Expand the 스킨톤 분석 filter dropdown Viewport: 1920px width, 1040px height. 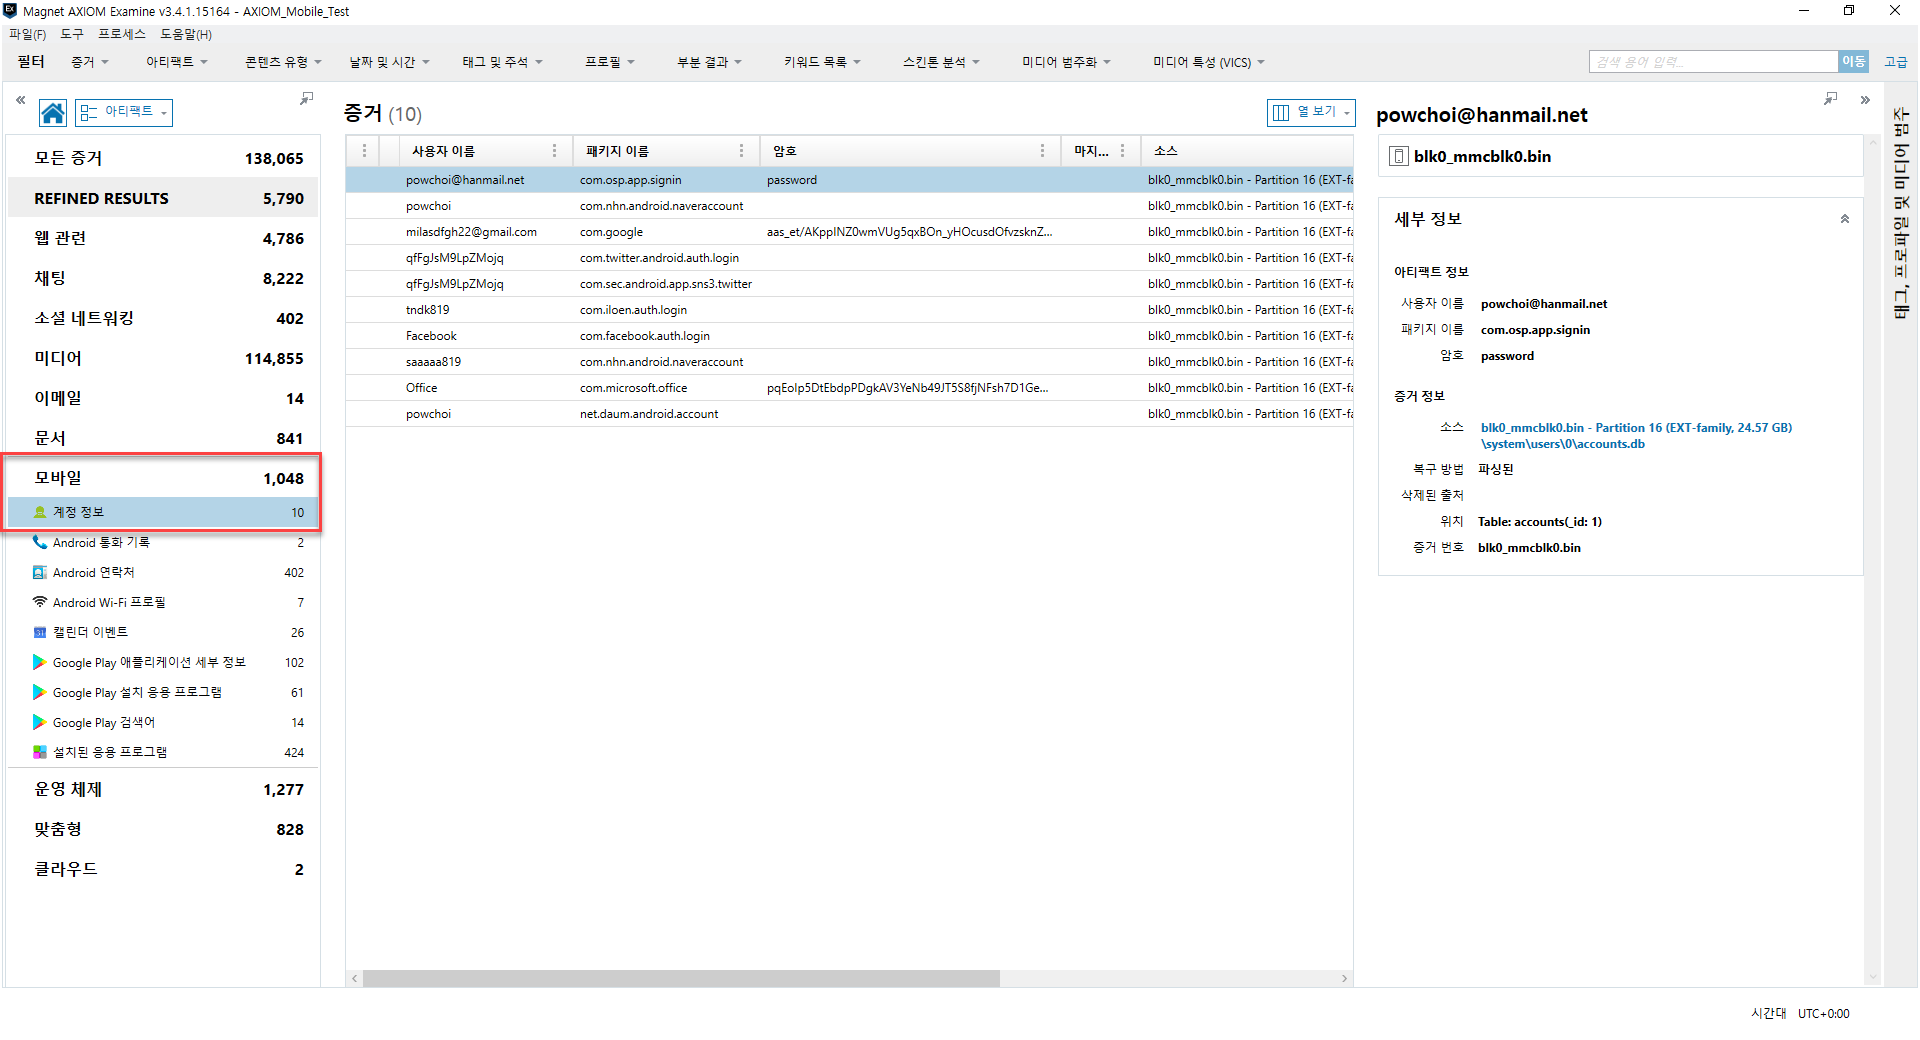coord(941,62)
